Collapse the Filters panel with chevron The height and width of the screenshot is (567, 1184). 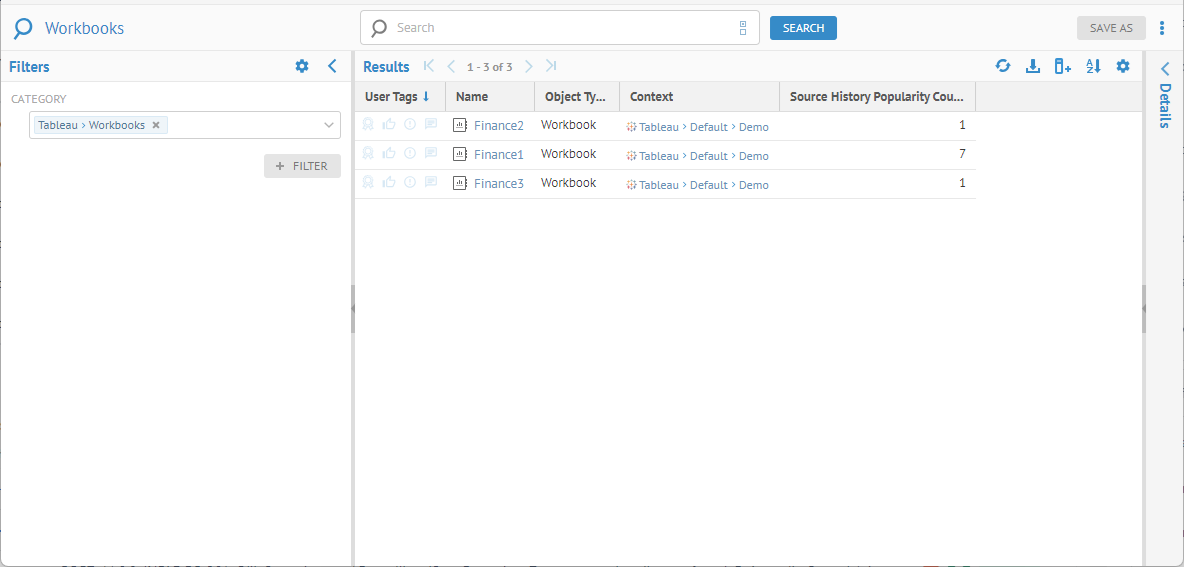pos(332,66)
